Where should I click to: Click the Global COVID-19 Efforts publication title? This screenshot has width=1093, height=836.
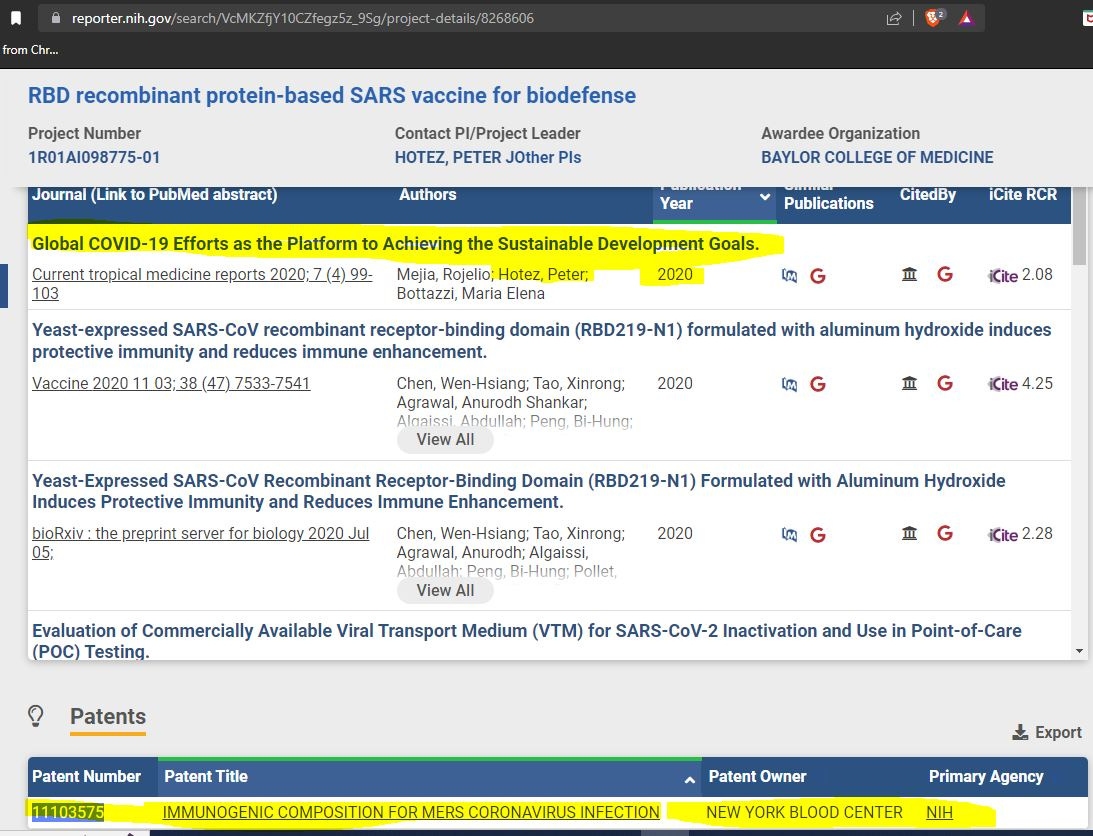pos(395,244)
